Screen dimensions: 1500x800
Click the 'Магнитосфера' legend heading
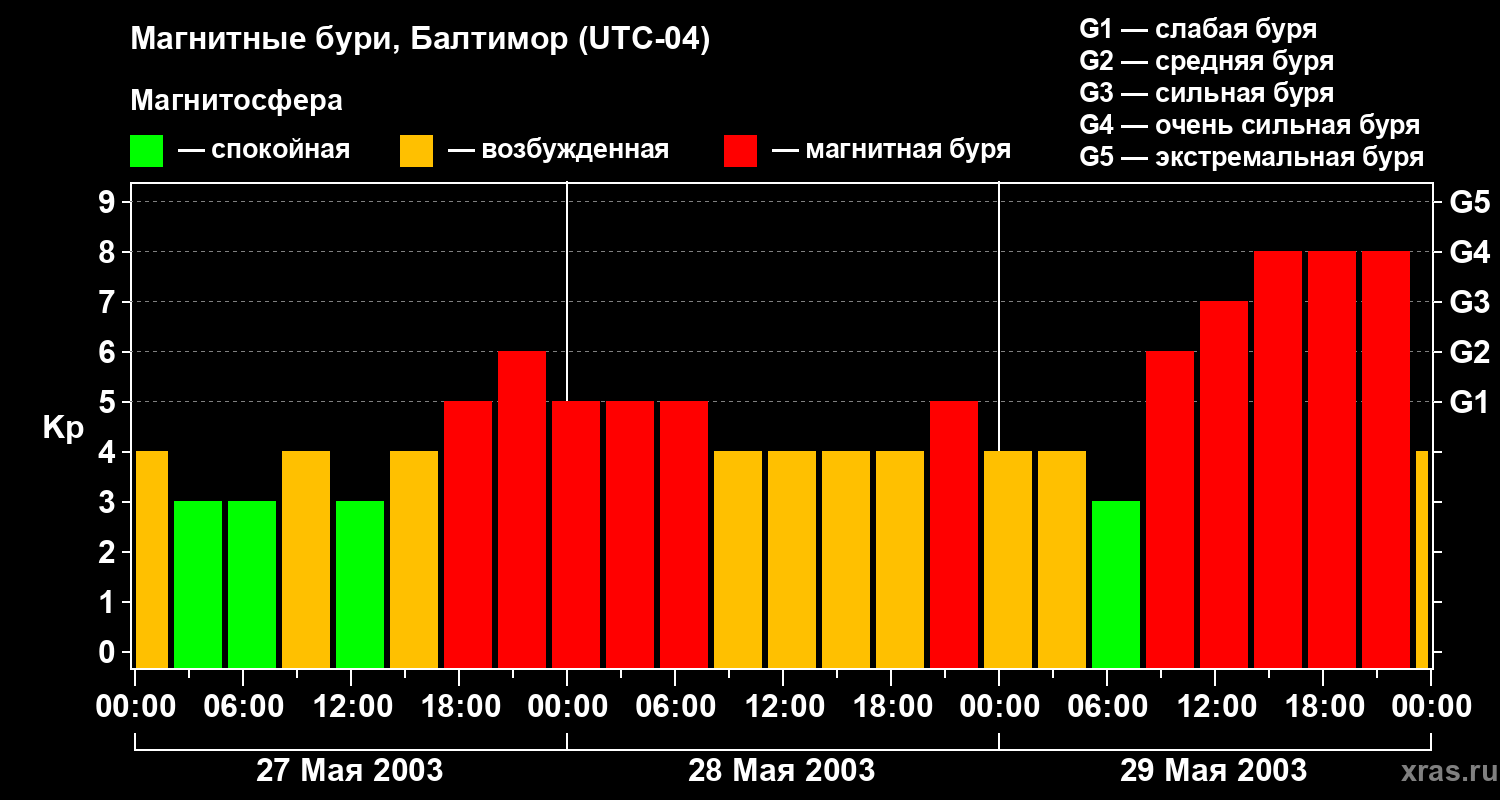click(236, 101)
